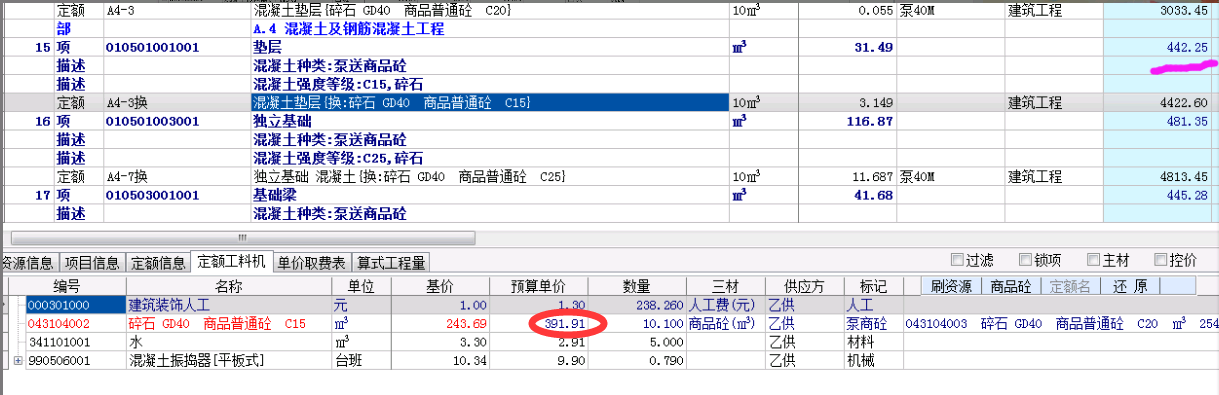Click the 单位 column header

[x=360, y=287]
